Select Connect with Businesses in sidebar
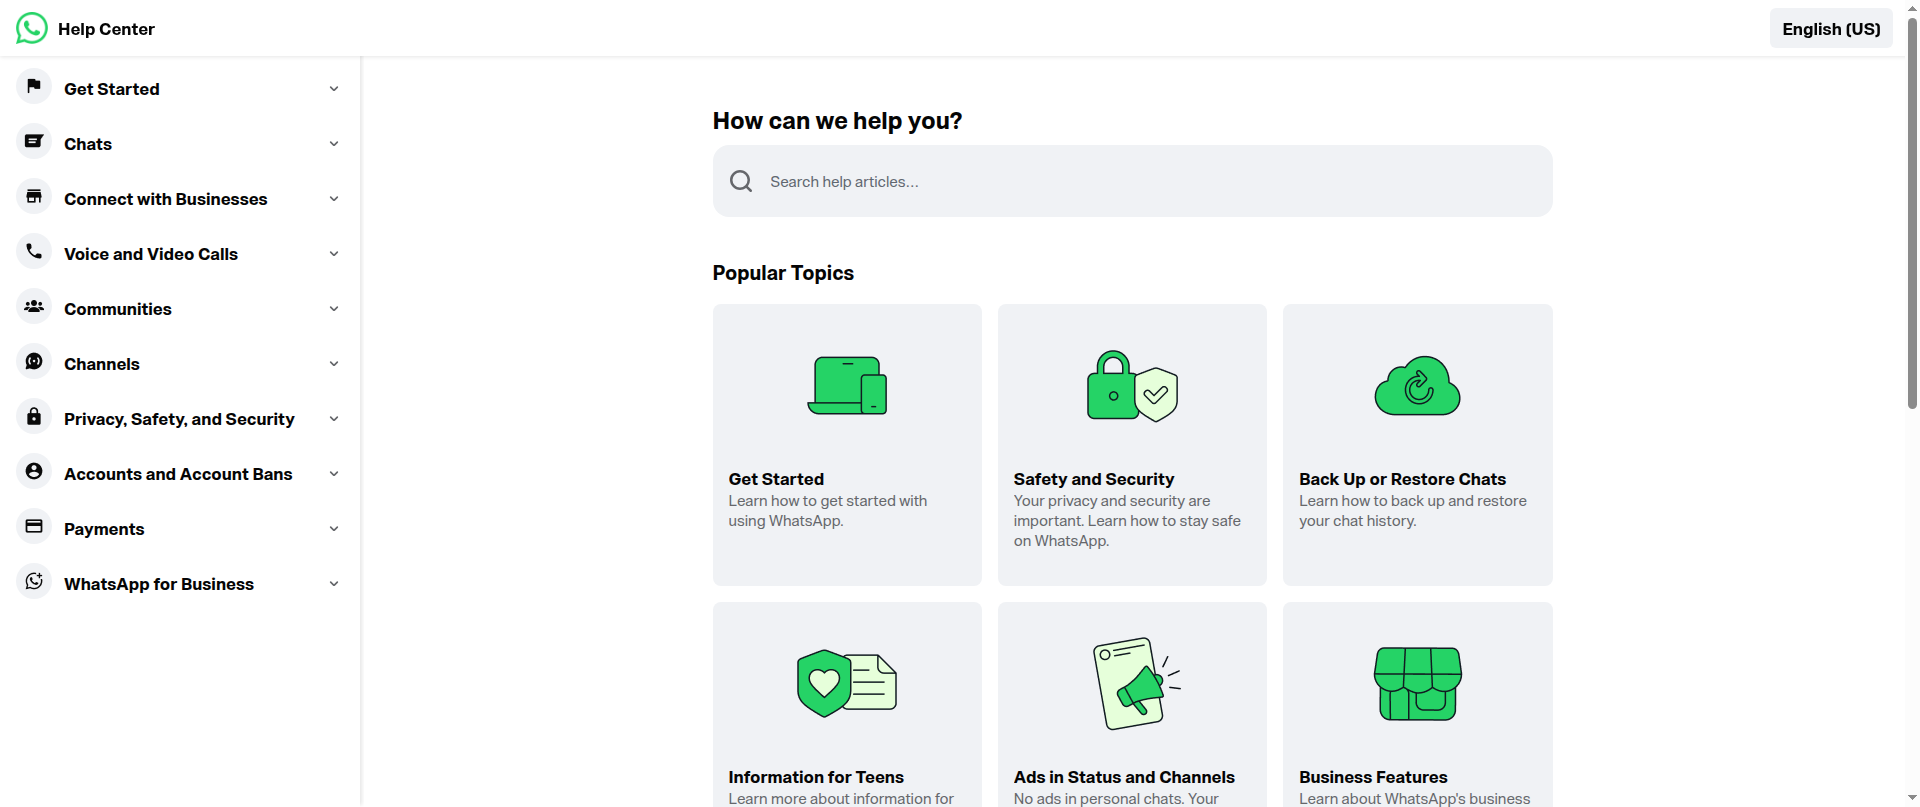1920x807 pixels. (166, 199)
